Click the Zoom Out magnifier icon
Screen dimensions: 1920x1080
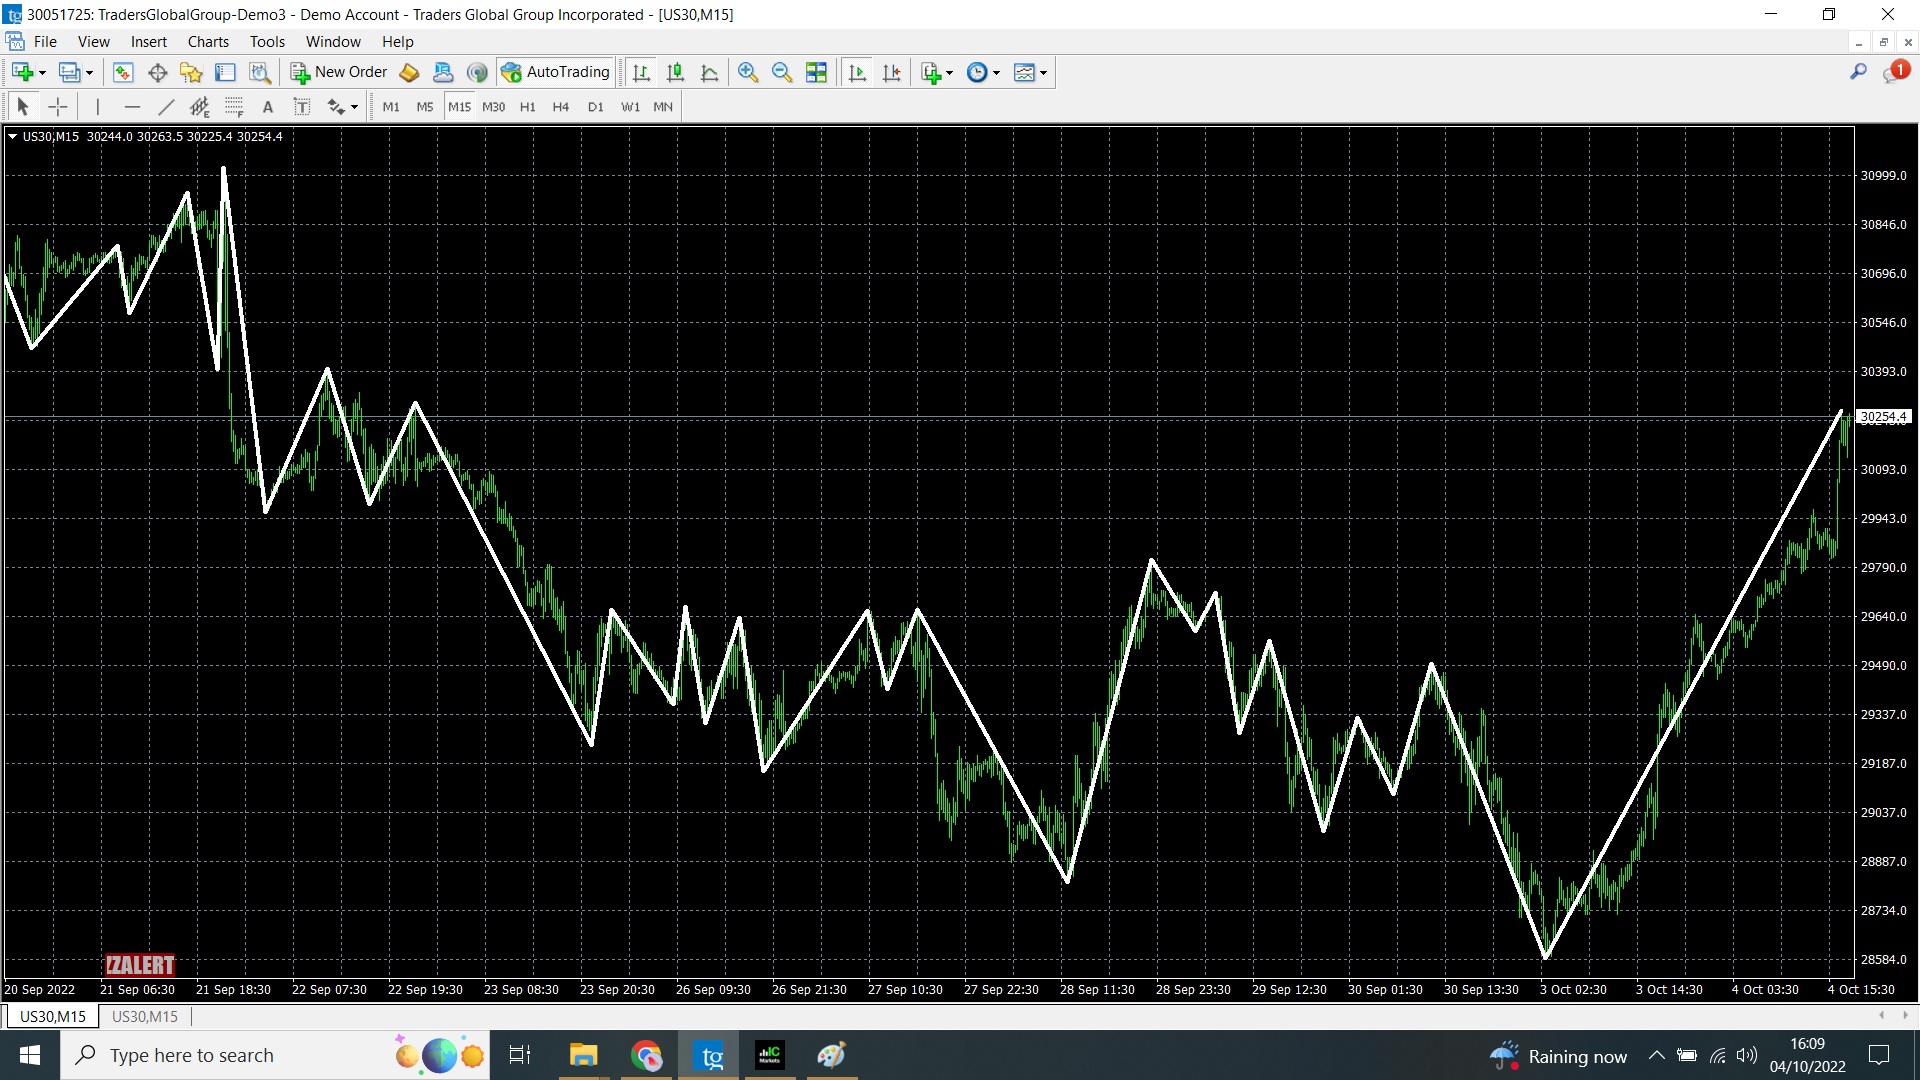(782, 72)
